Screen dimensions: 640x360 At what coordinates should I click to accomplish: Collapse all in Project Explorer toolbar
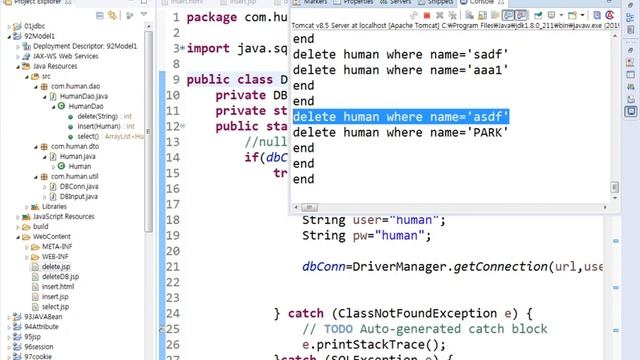tap(100, 16)
